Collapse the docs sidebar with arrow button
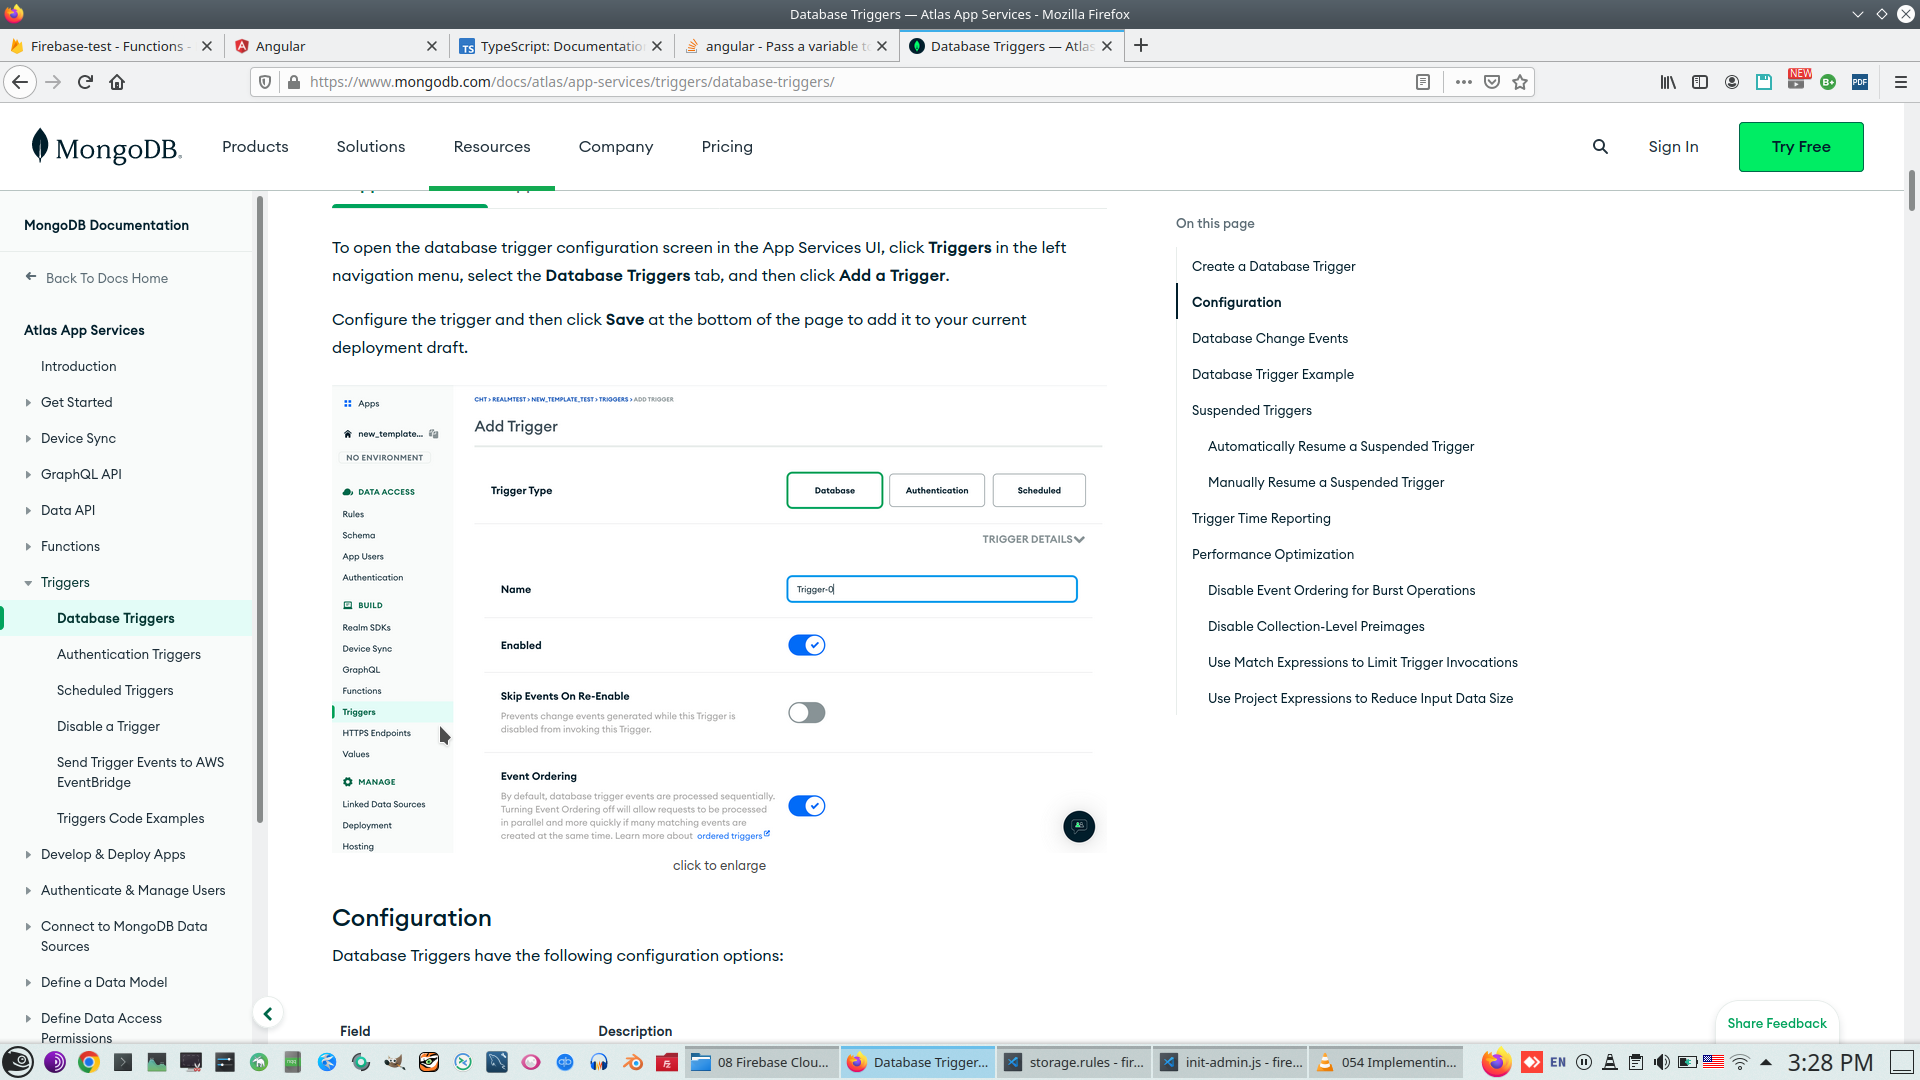 (268, 1014)
